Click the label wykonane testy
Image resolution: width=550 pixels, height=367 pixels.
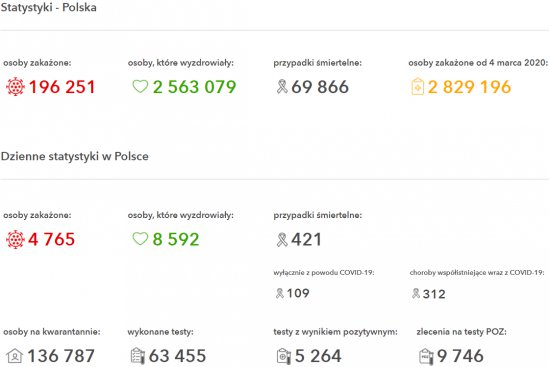pyautogui.click(x=160, y=332)
